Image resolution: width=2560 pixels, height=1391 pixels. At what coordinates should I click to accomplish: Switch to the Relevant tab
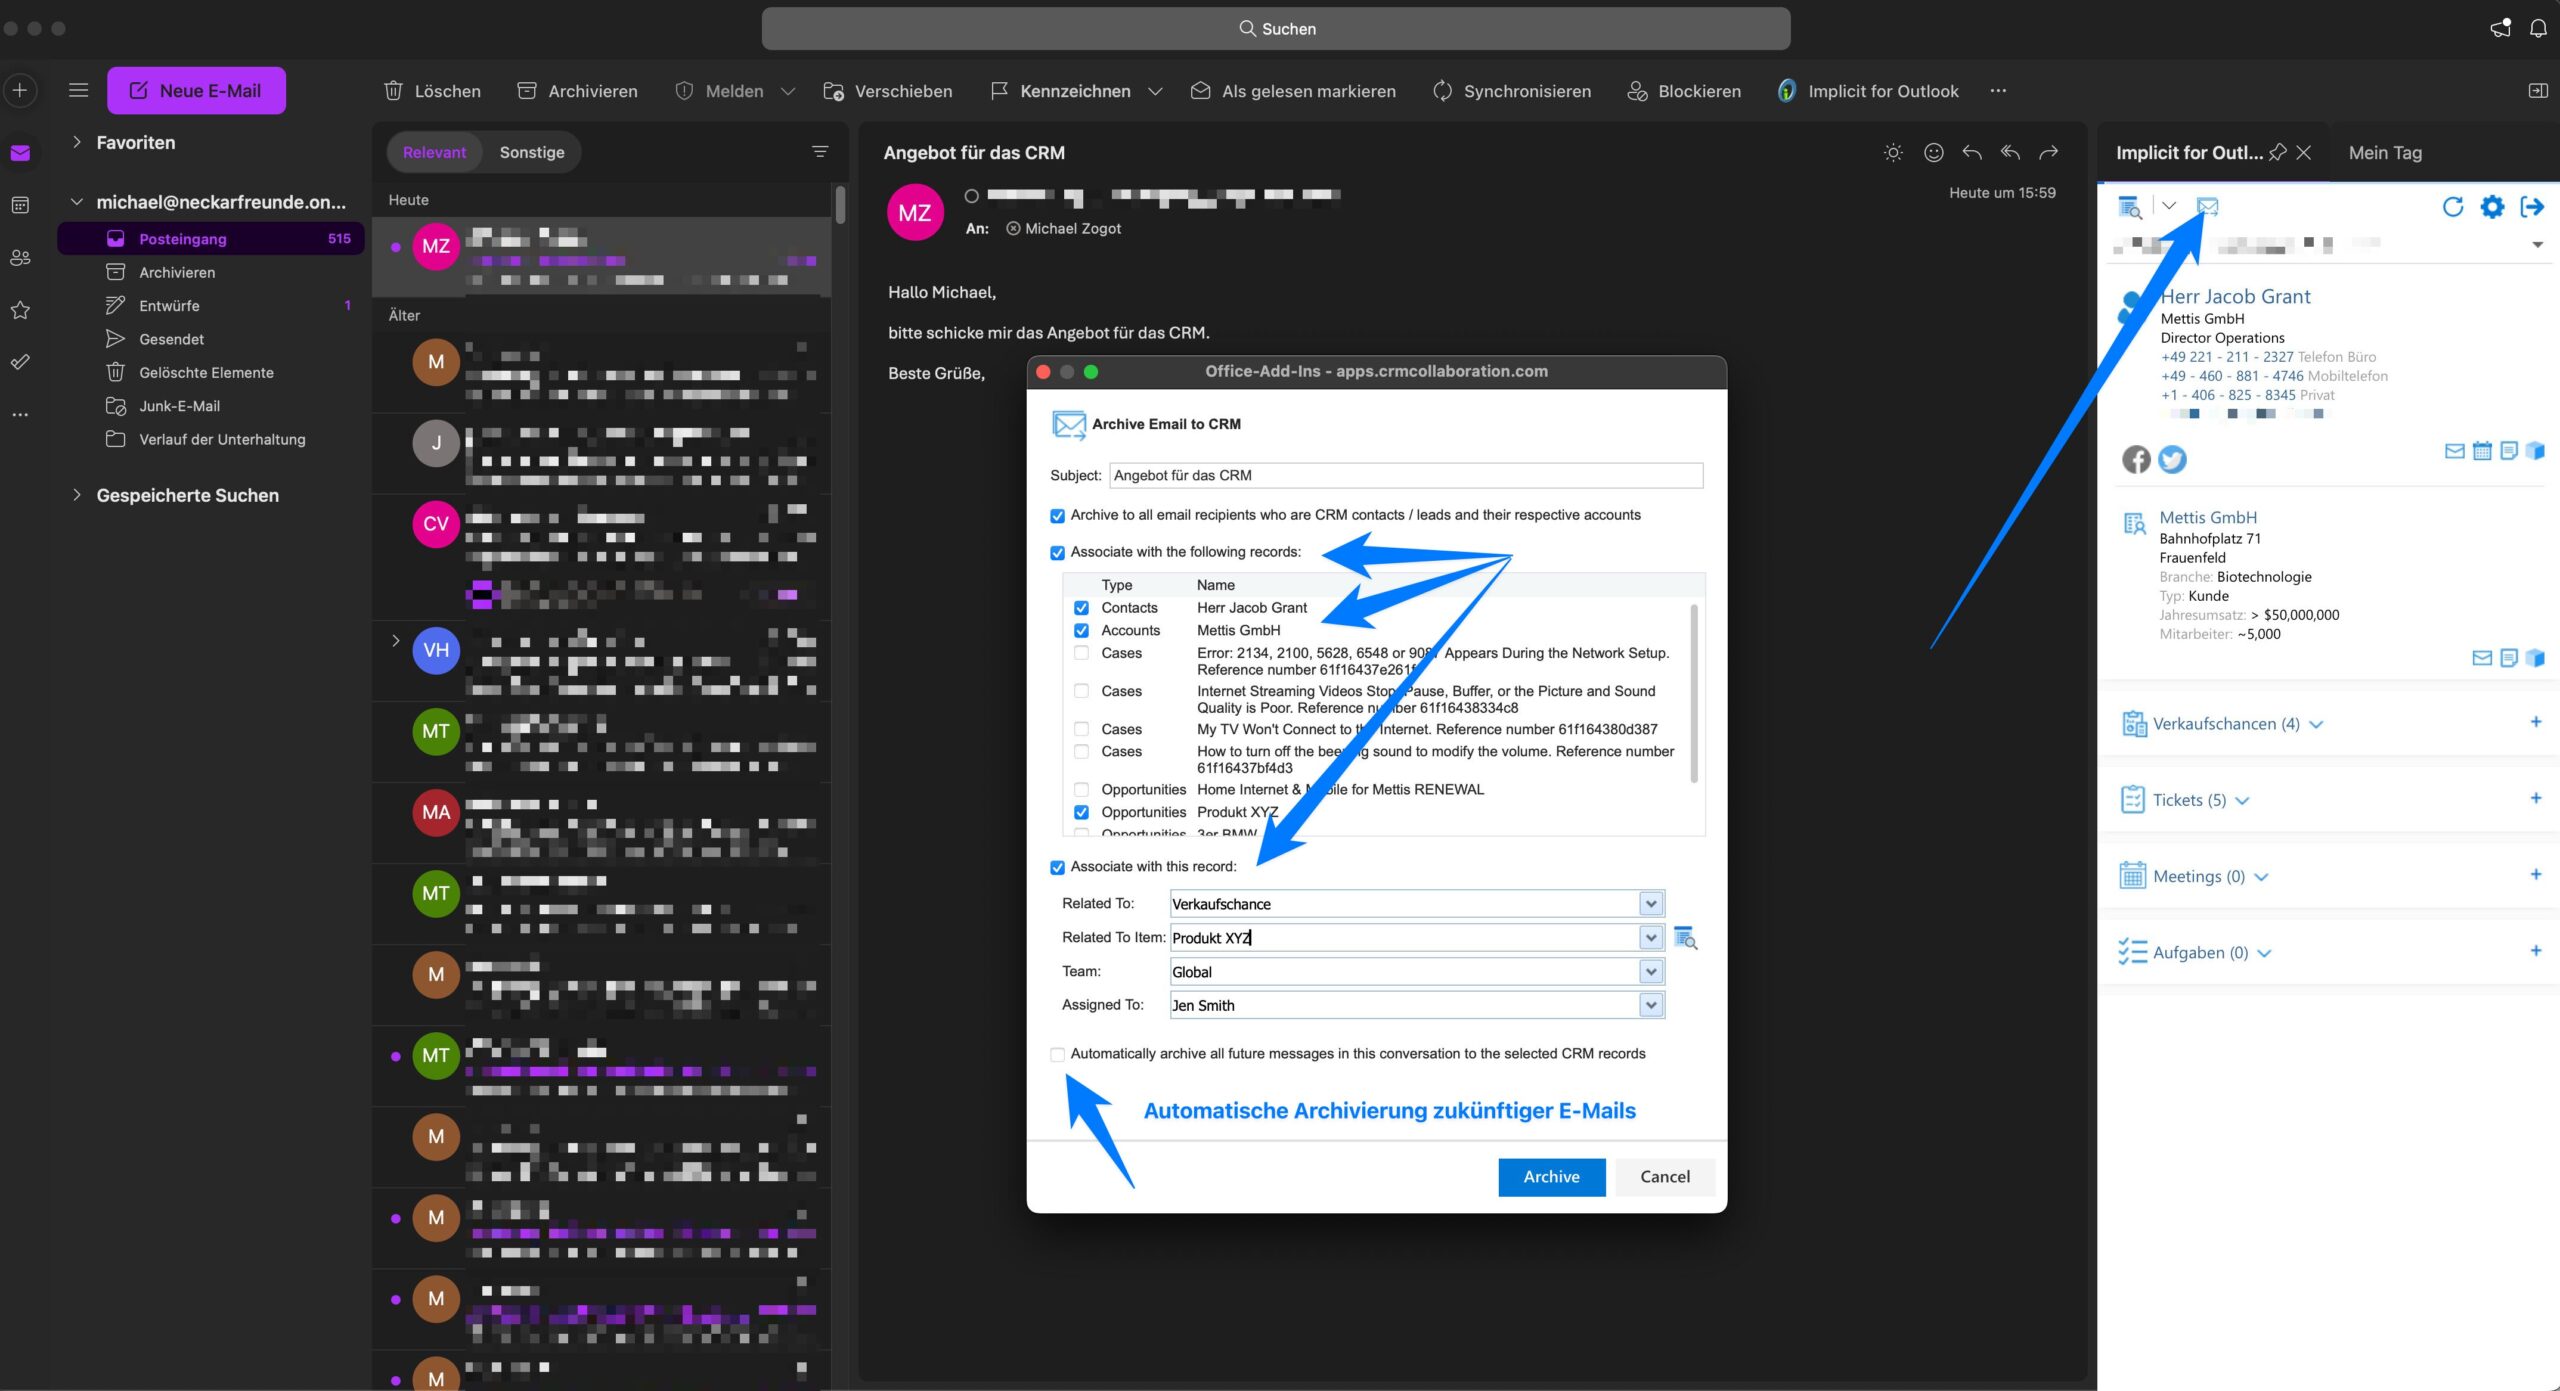[434, 152]
